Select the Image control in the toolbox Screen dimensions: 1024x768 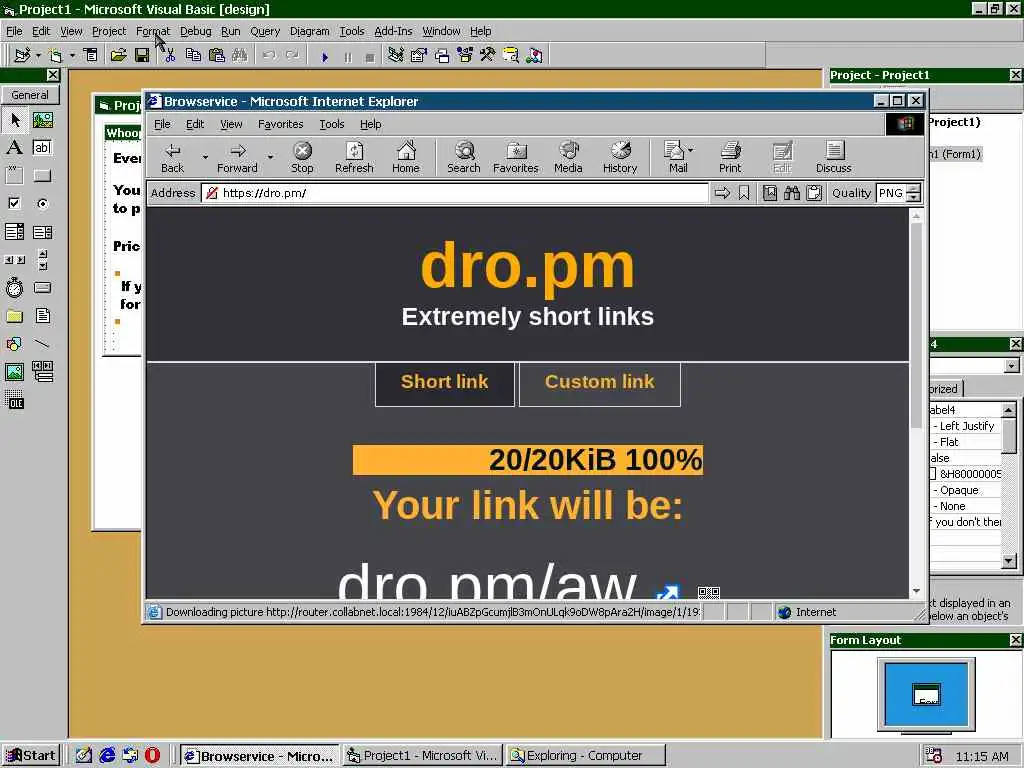14,372
